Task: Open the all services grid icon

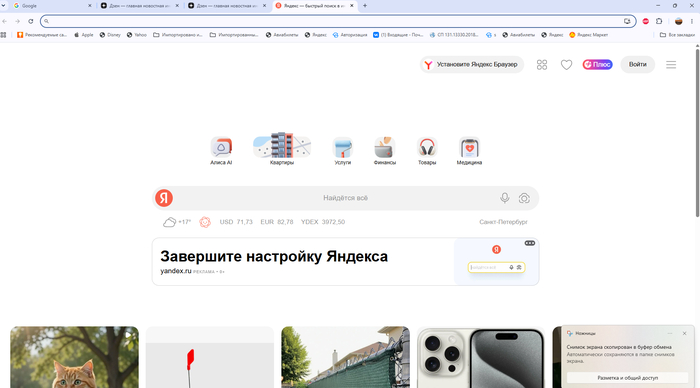Action: (x=542, y=65)
